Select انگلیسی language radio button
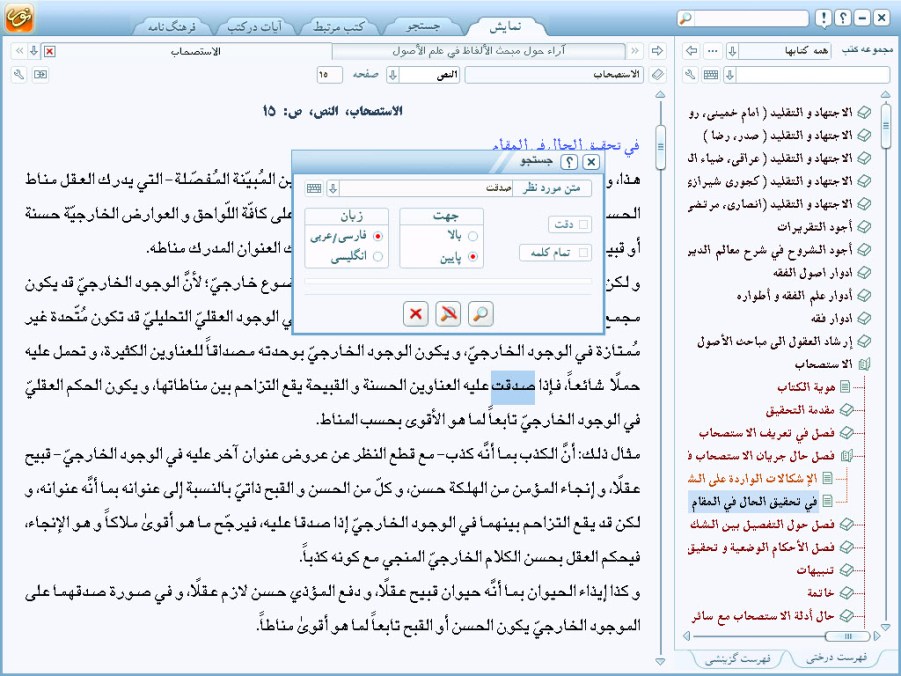The height and width of the screenshot is (676, 901). tap(378, 257)
